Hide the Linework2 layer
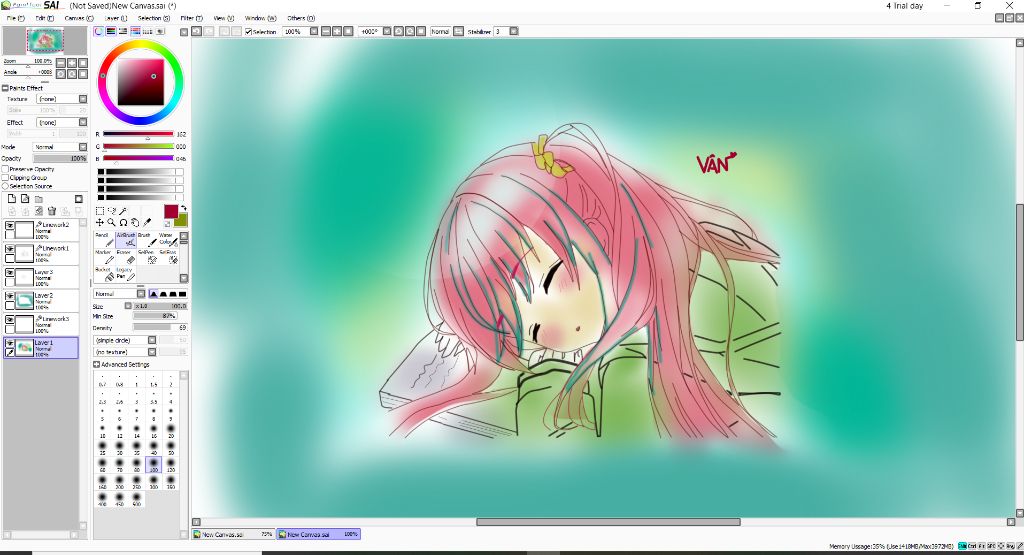 coord(10,225)
